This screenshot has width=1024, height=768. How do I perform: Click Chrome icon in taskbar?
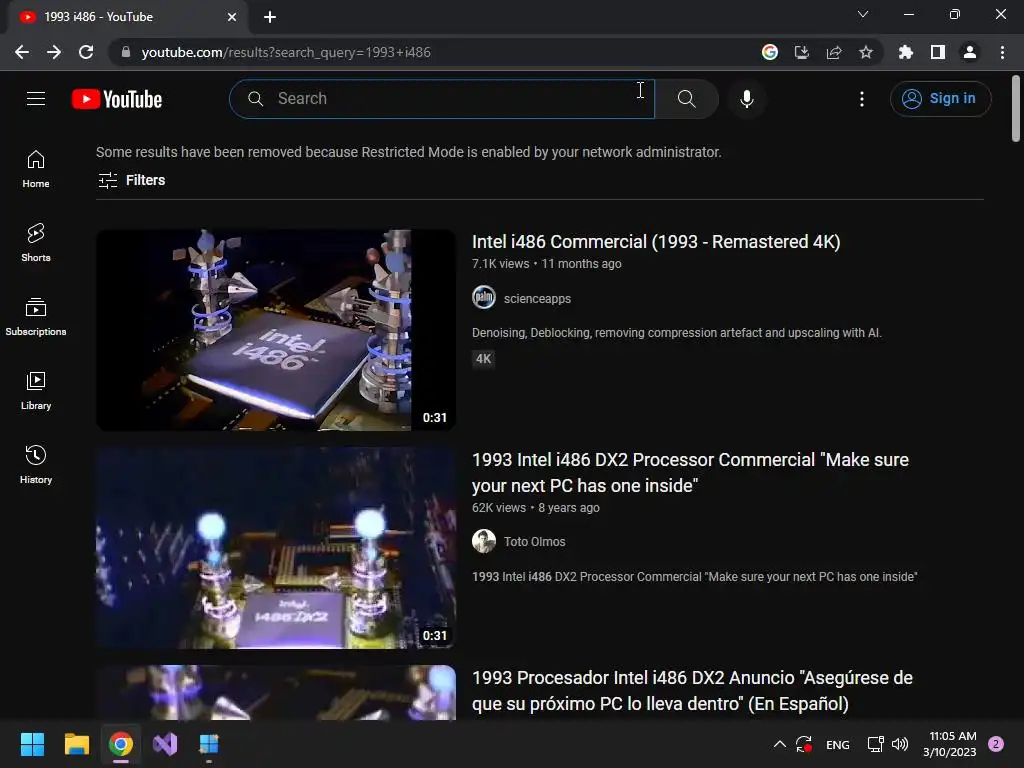click(121, 744)
